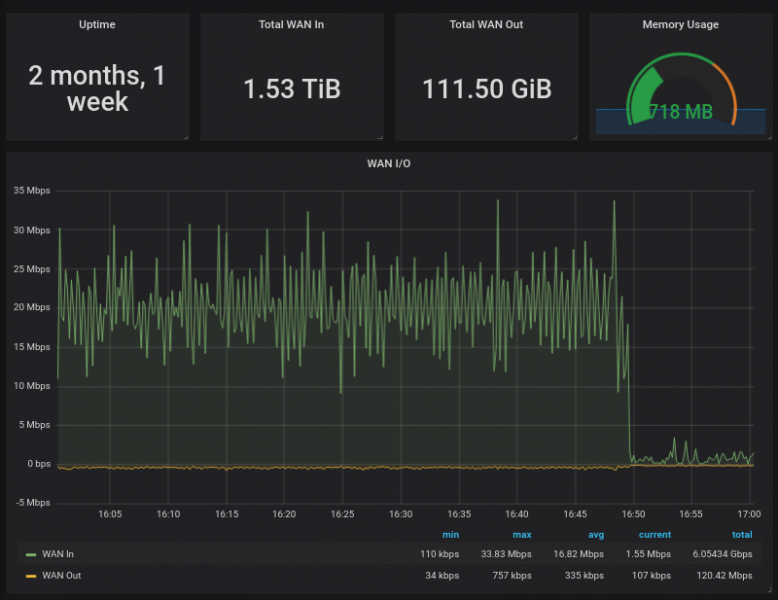
Task: Click the Total WAN Out panel resize handle
Action: (x=574, y=137)
